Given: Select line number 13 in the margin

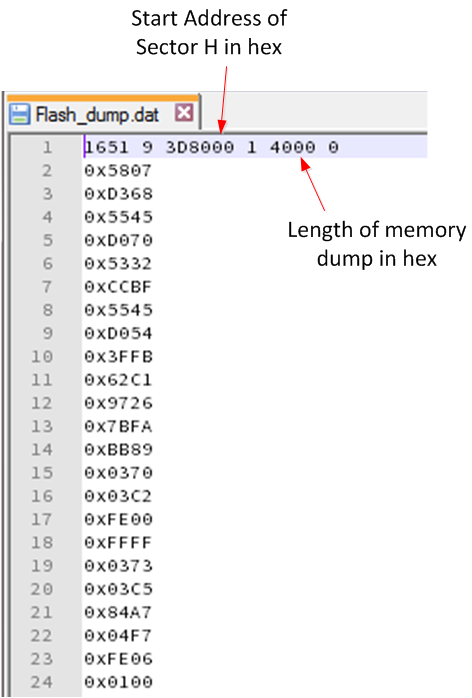Looking at the screenshot, I should pyautogui.click(x=42, y=426).
